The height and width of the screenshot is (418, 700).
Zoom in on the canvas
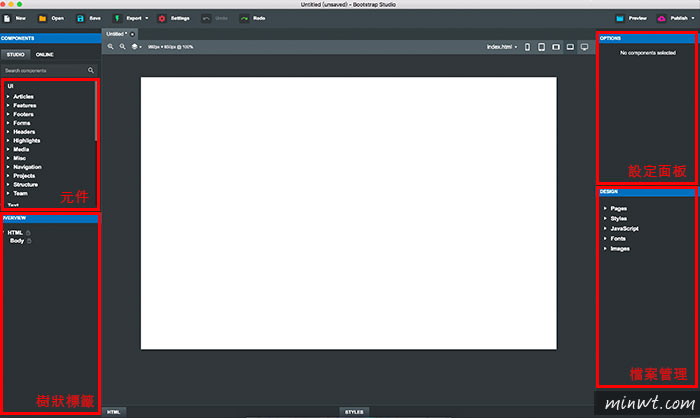pos(110,47)
